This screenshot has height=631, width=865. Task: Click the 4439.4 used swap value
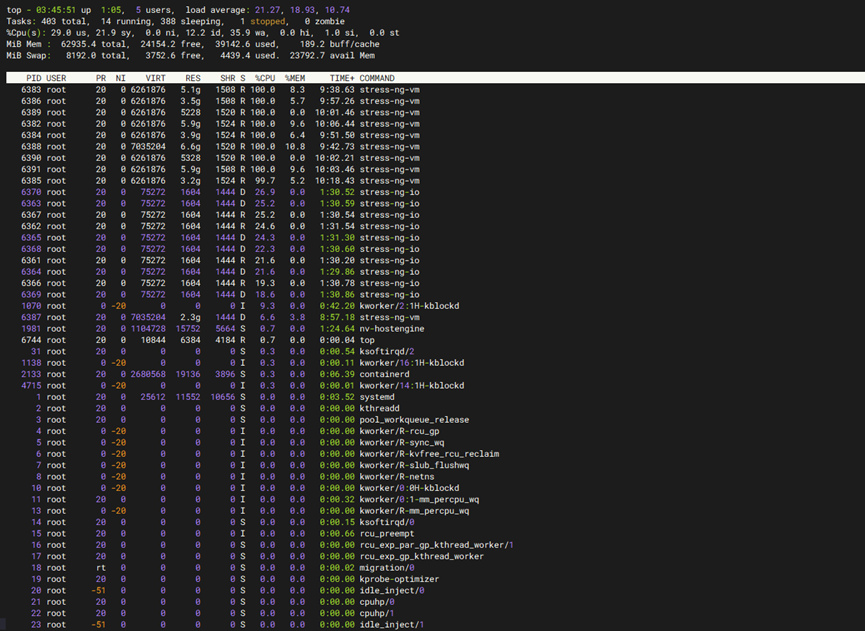click(249, 55)
